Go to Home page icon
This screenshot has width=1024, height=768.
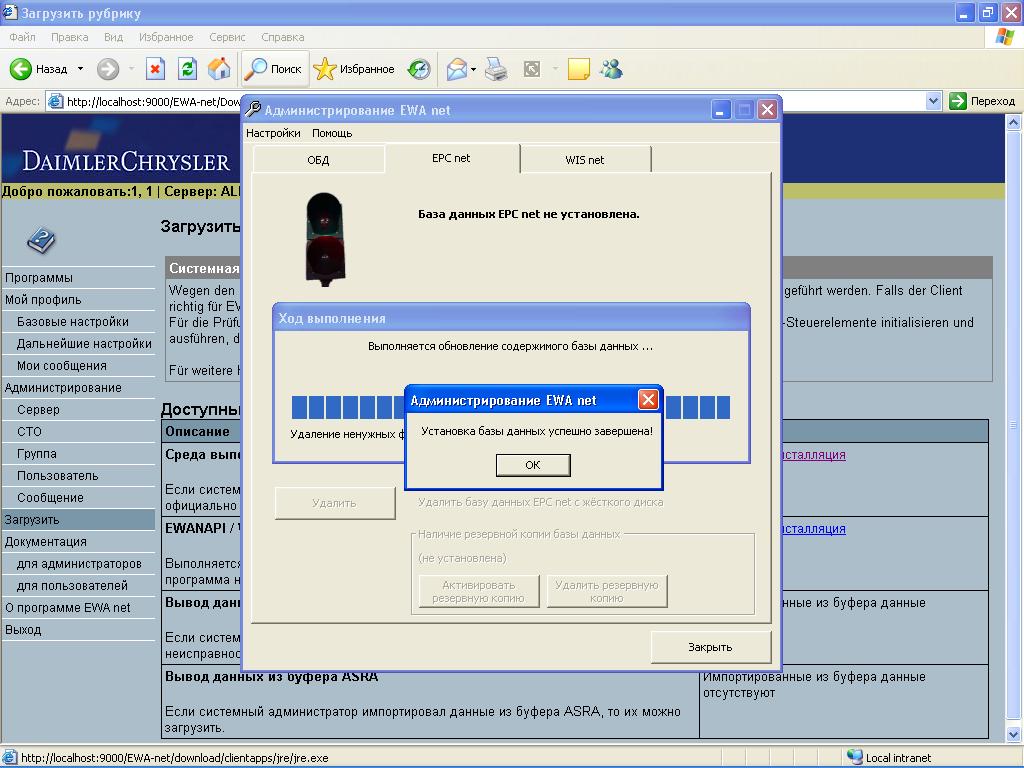219,69
